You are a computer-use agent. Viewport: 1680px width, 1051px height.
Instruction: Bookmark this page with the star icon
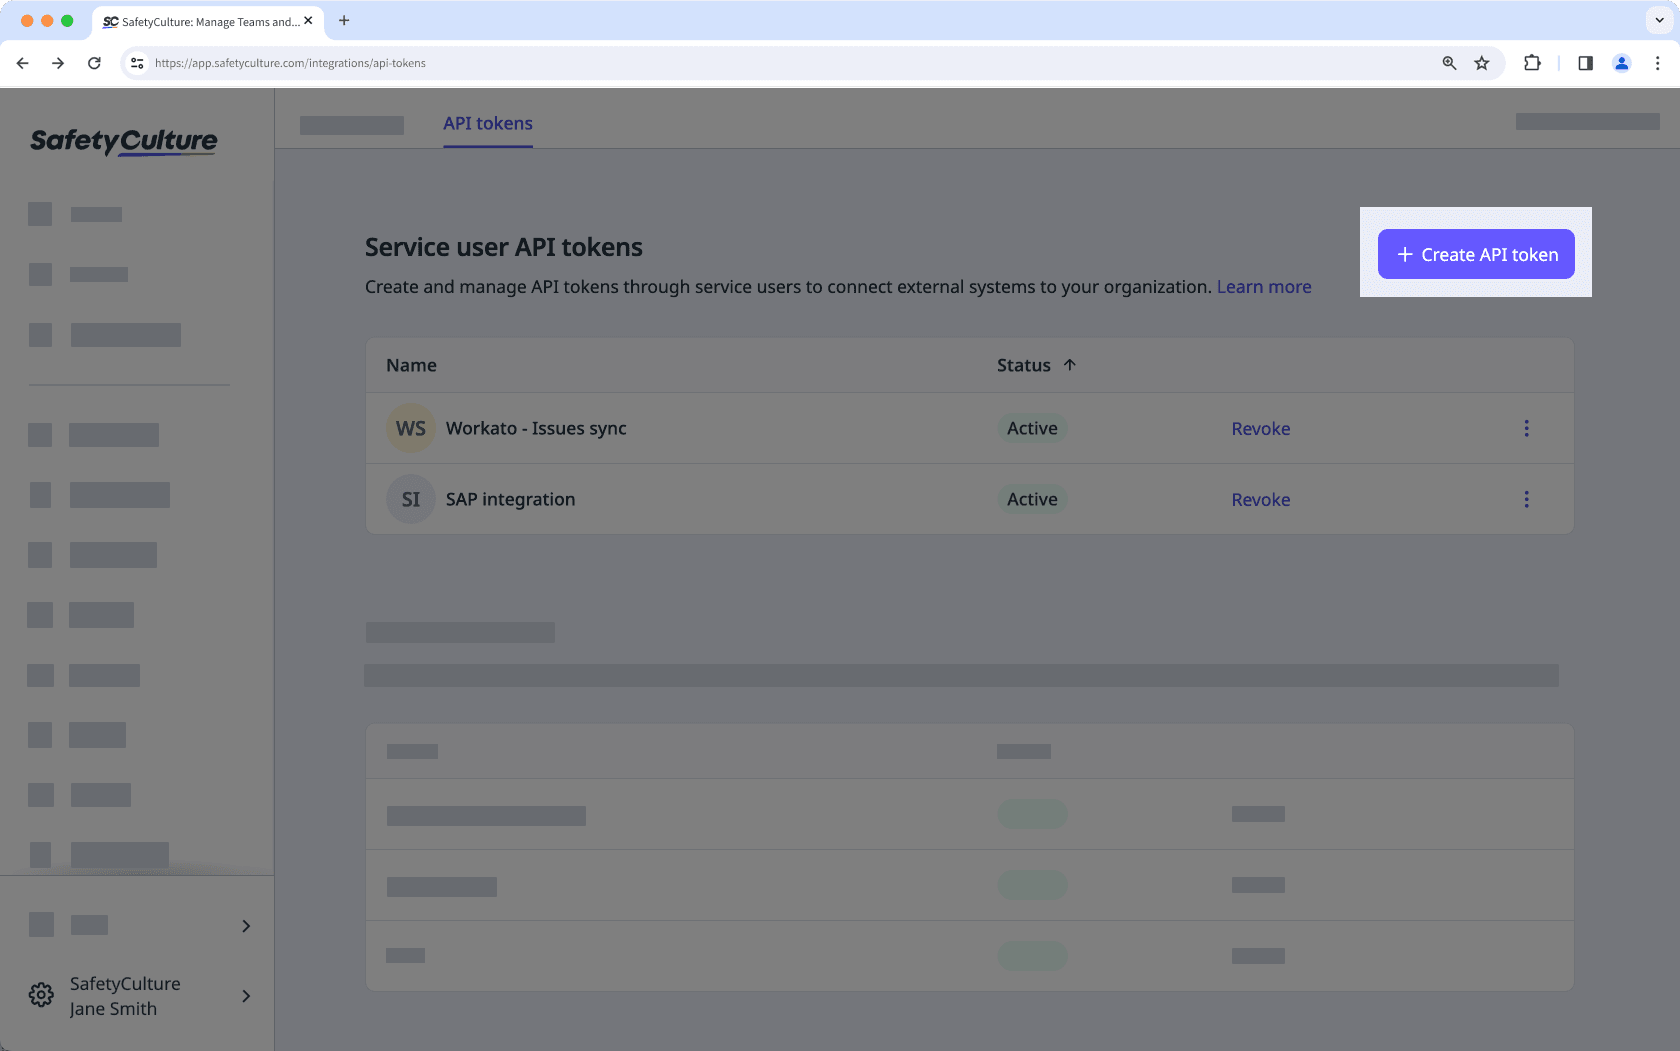(x=1481, y=62)
